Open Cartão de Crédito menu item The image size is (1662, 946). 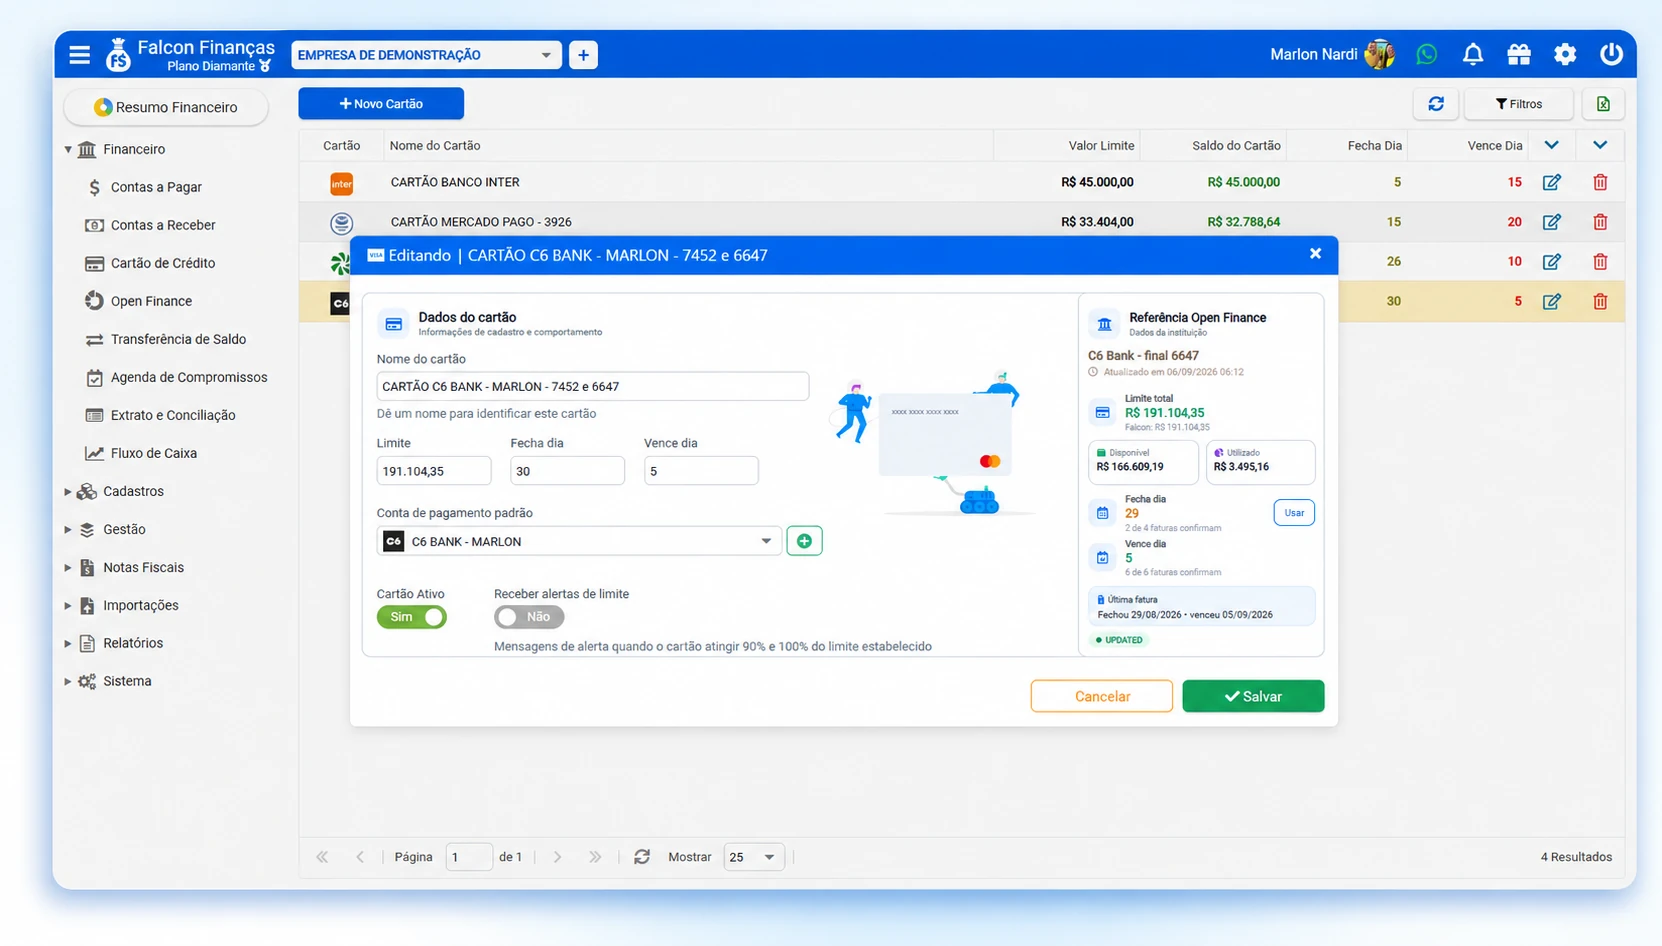pos(163,263)
